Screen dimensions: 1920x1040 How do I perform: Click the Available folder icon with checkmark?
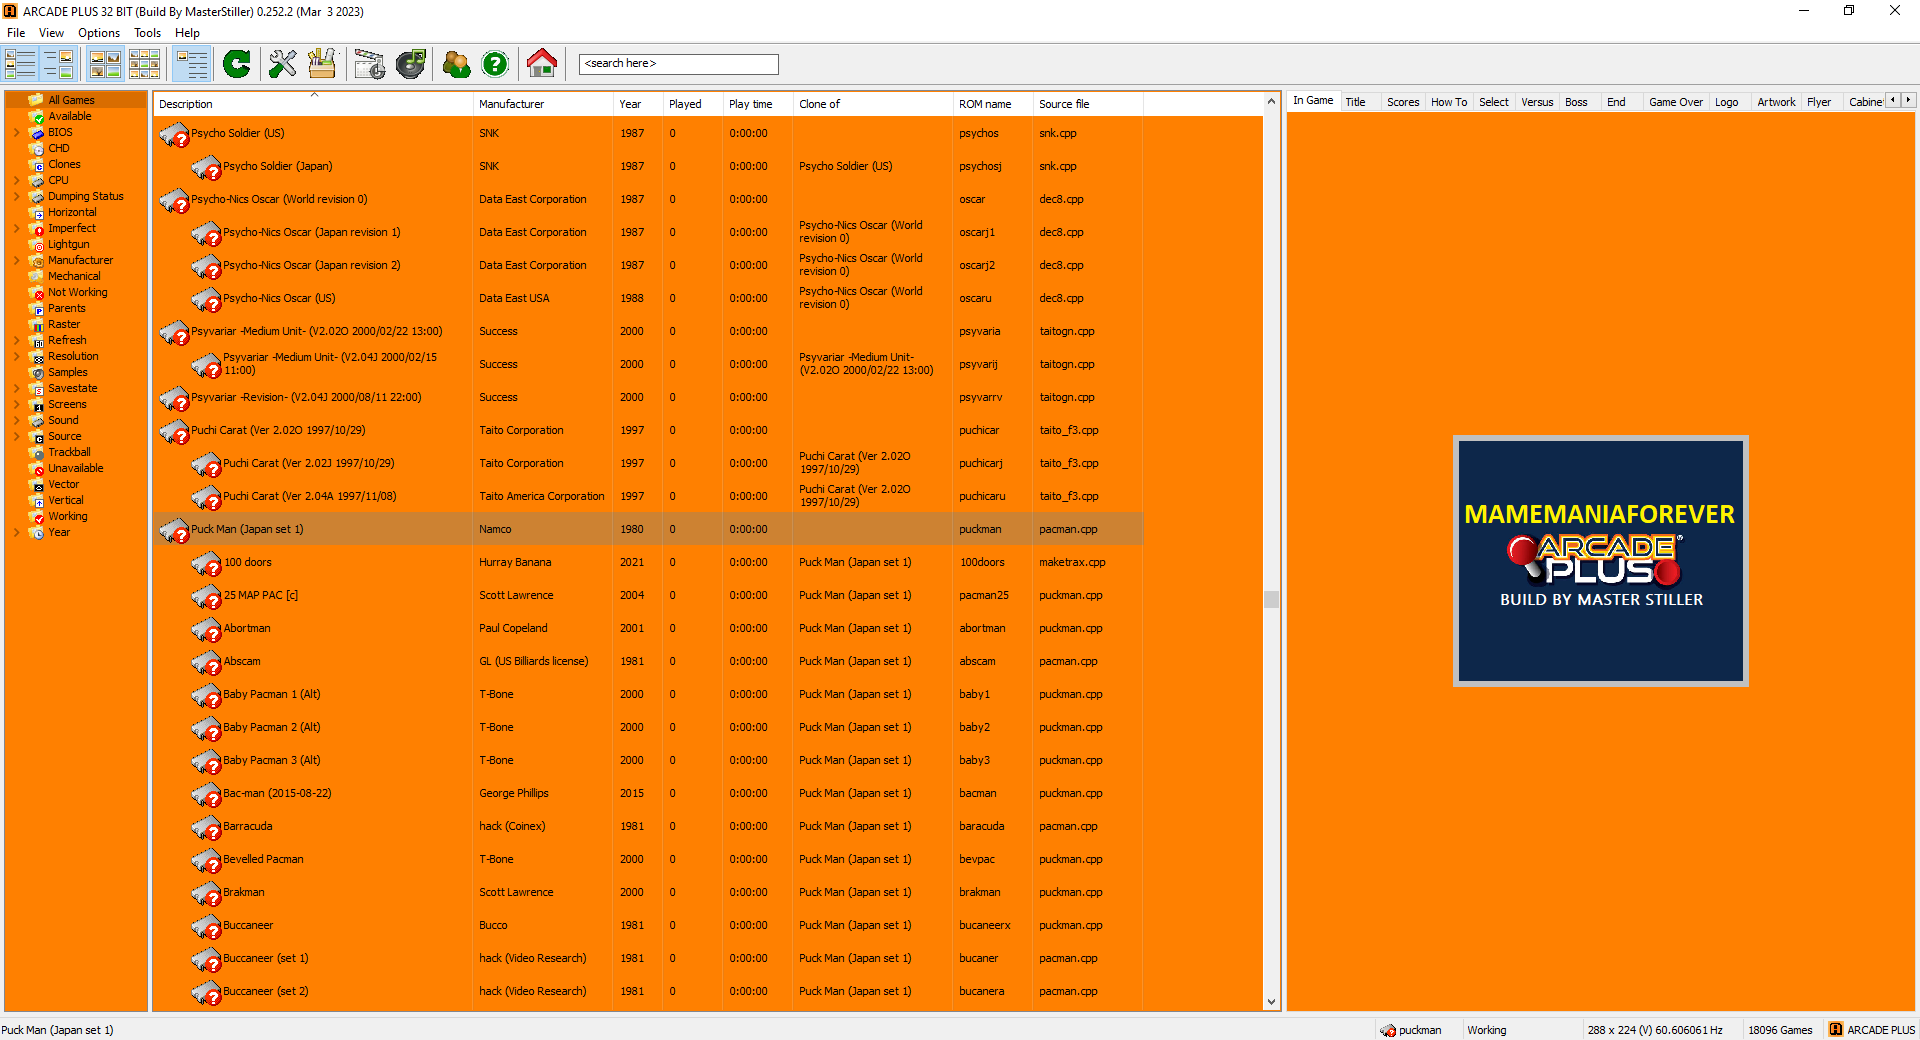coord(37,116)
